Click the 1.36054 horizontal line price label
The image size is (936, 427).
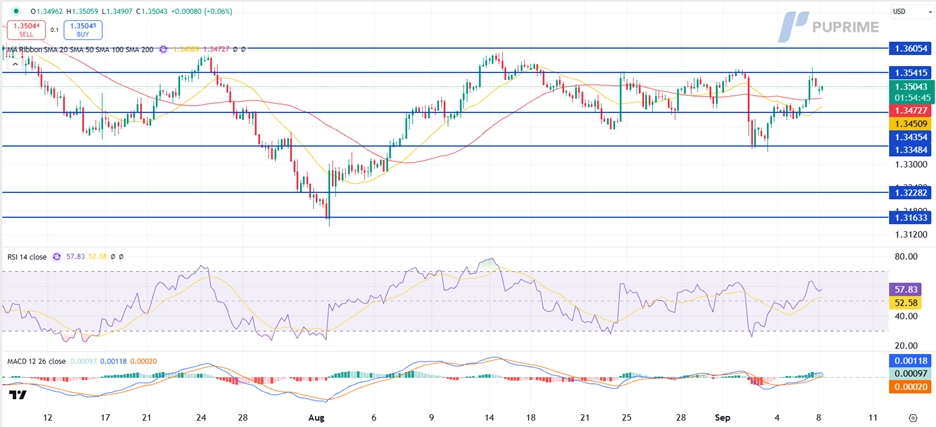tap(910, 48)
